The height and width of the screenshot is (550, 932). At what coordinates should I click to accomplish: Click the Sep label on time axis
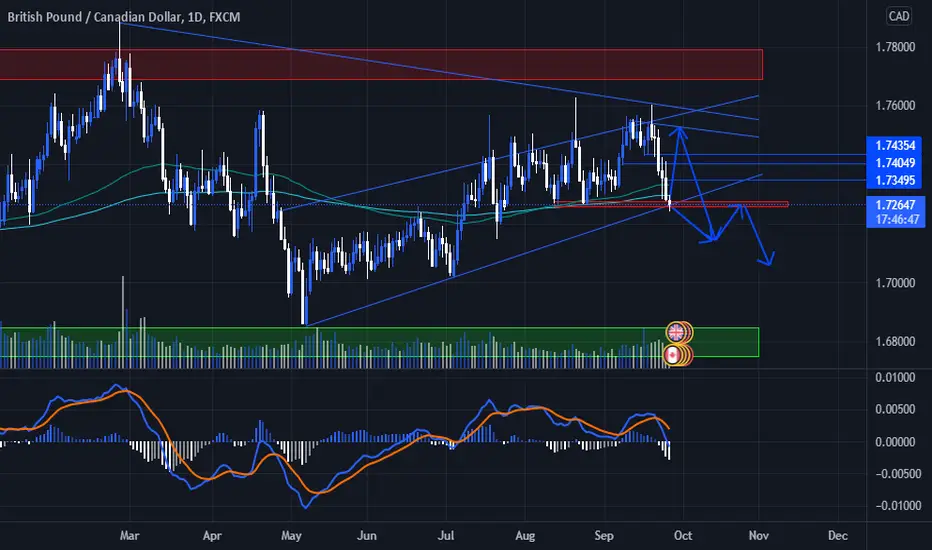coord(604,536)
